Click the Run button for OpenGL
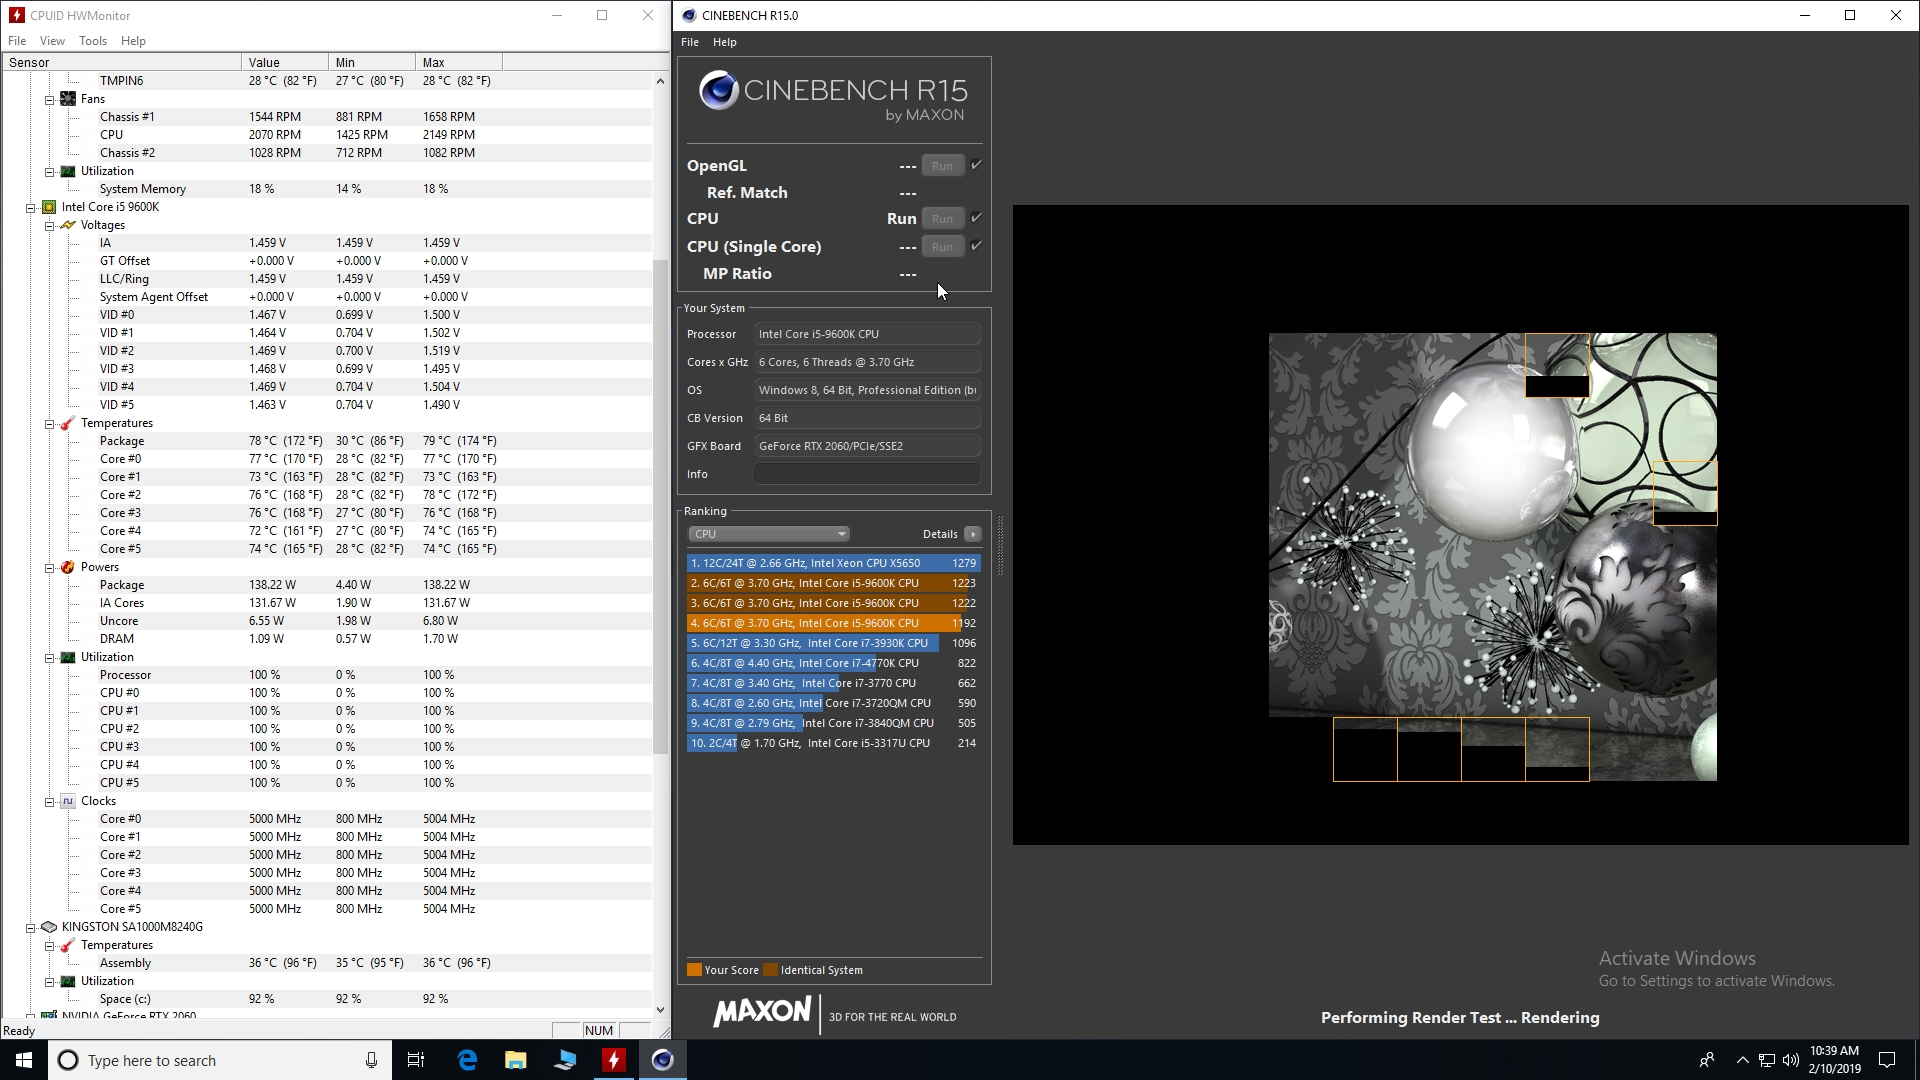1920x1080 pixels. click(943, 166)
